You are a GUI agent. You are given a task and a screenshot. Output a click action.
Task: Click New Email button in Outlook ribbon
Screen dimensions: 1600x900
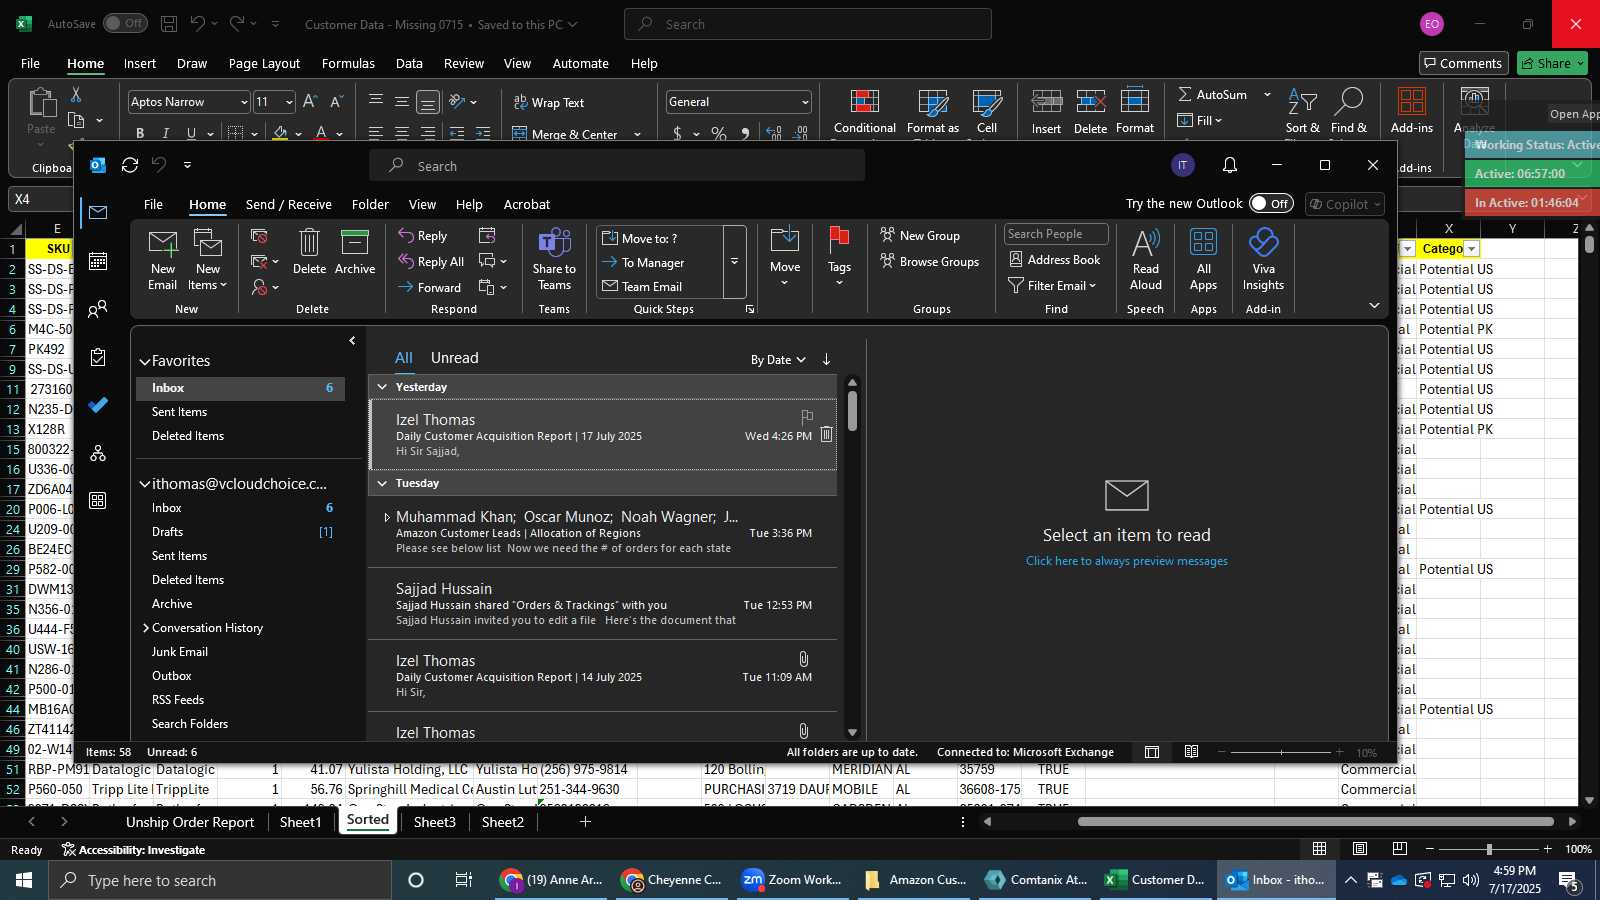point(163,260)
